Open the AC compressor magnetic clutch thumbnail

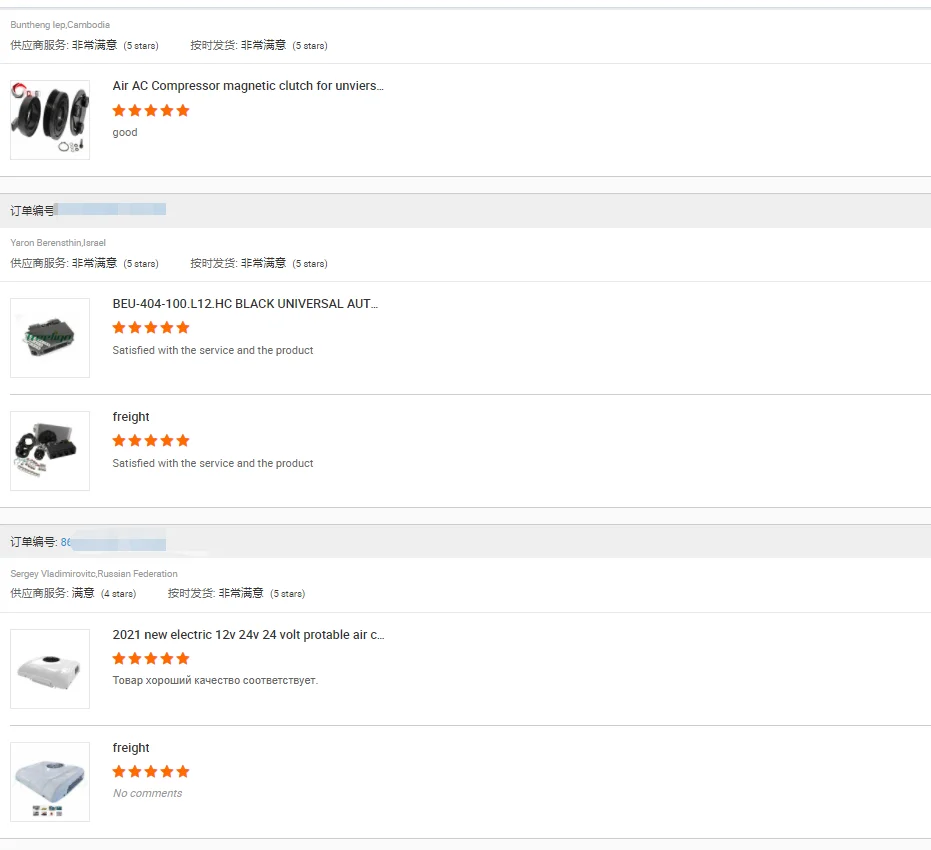click(50, 120)
